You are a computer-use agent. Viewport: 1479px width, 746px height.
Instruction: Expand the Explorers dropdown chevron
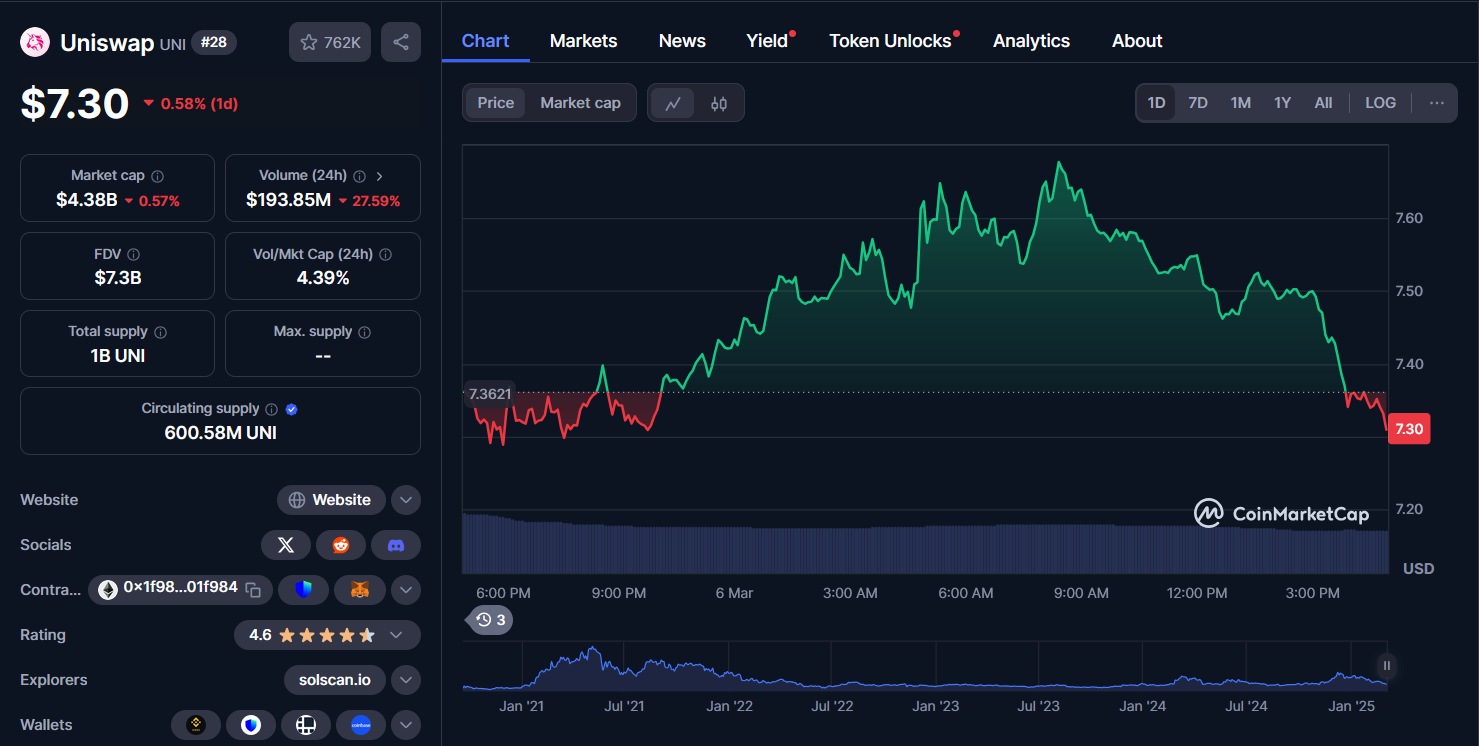(x=405, y=680)
